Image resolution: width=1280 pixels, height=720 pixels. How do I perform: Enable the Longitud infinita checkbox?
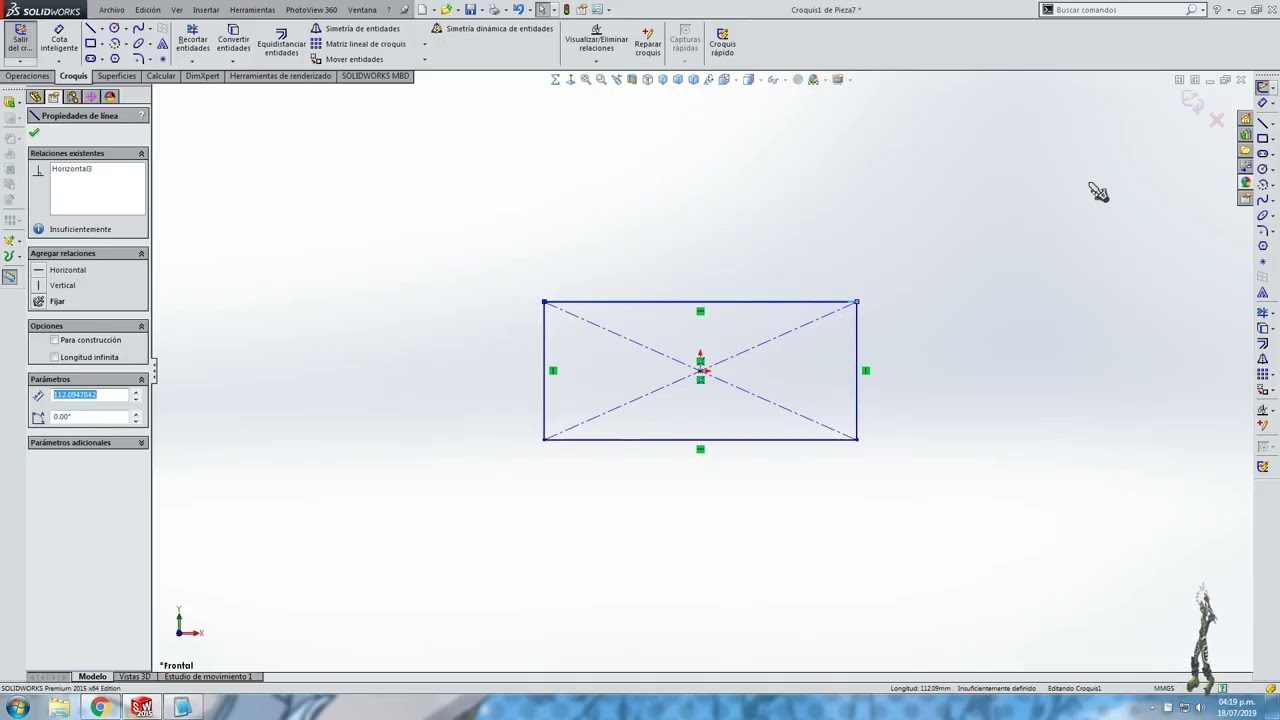[x=54, y=357]
